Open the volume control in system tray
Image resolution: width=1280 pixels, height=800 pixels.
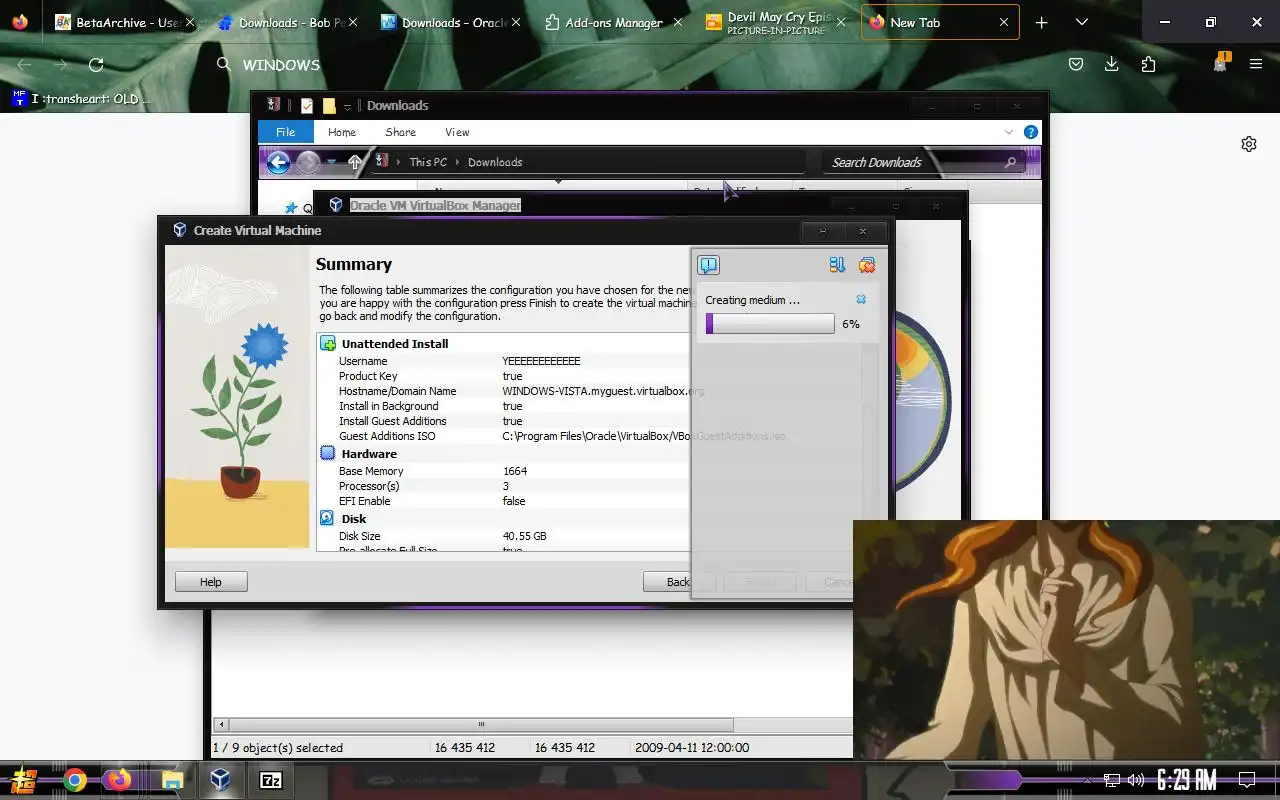click(x=1136, y=780)
